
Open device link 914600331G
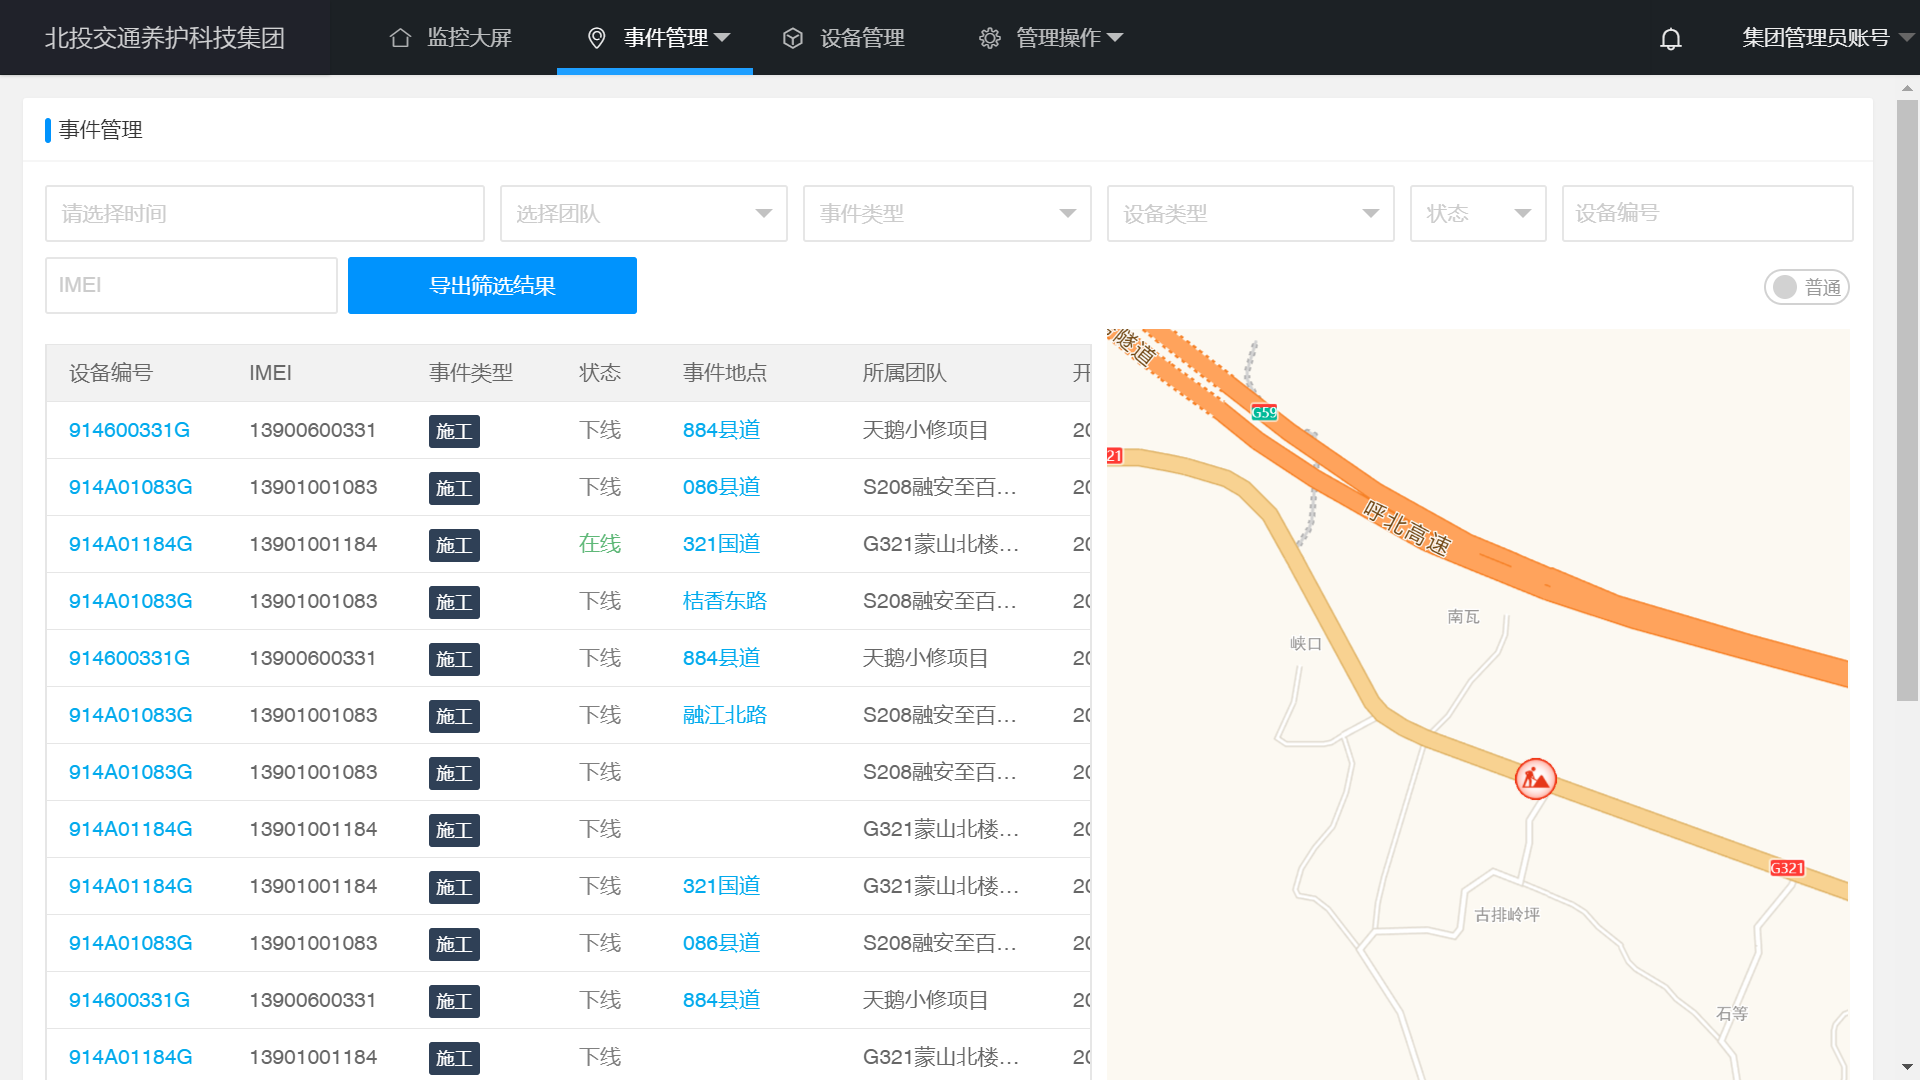[129, 430]
